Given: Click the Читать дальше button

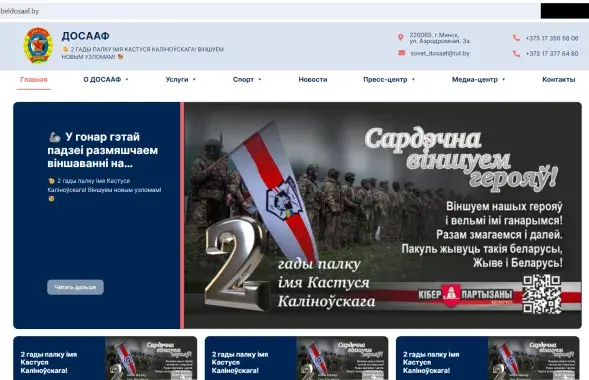Looking at the screenshot, I should (75, 287).
